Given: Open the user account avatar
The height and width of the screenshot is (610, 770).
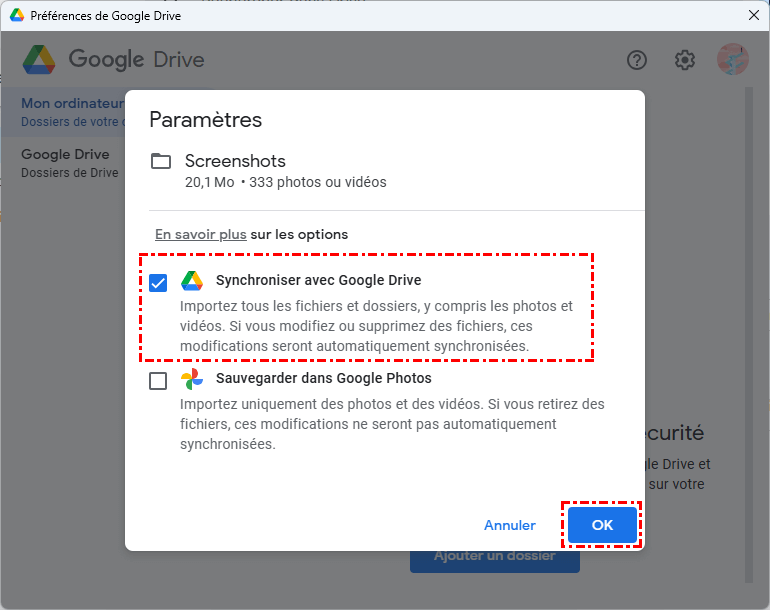Looking at the screenshot, I should [732, 59].
